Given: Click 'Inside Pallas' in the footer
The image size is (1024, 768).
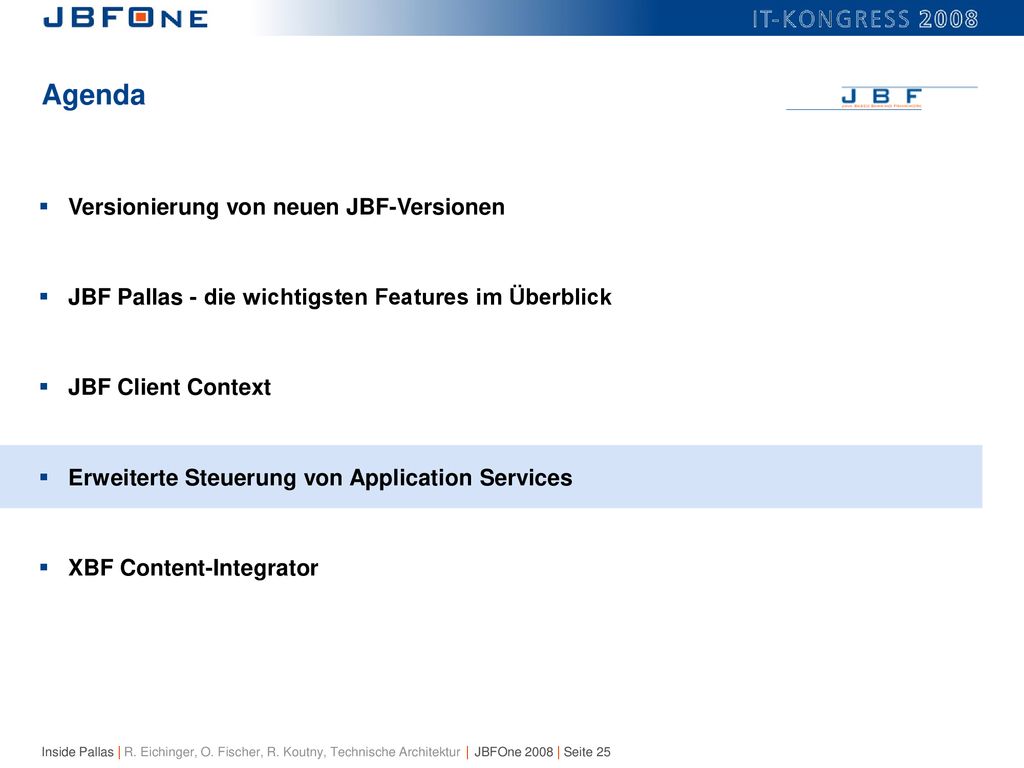Looking at the screenshot, I should (77, 752).
